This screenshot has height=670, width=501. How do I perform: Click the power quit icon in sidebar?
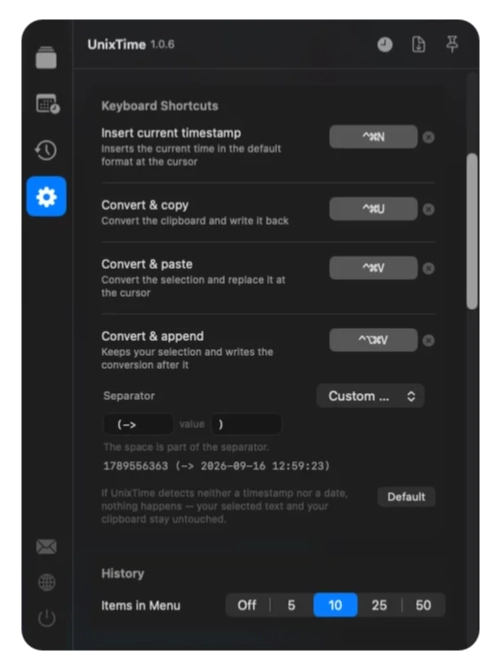[x=47, y=618]
